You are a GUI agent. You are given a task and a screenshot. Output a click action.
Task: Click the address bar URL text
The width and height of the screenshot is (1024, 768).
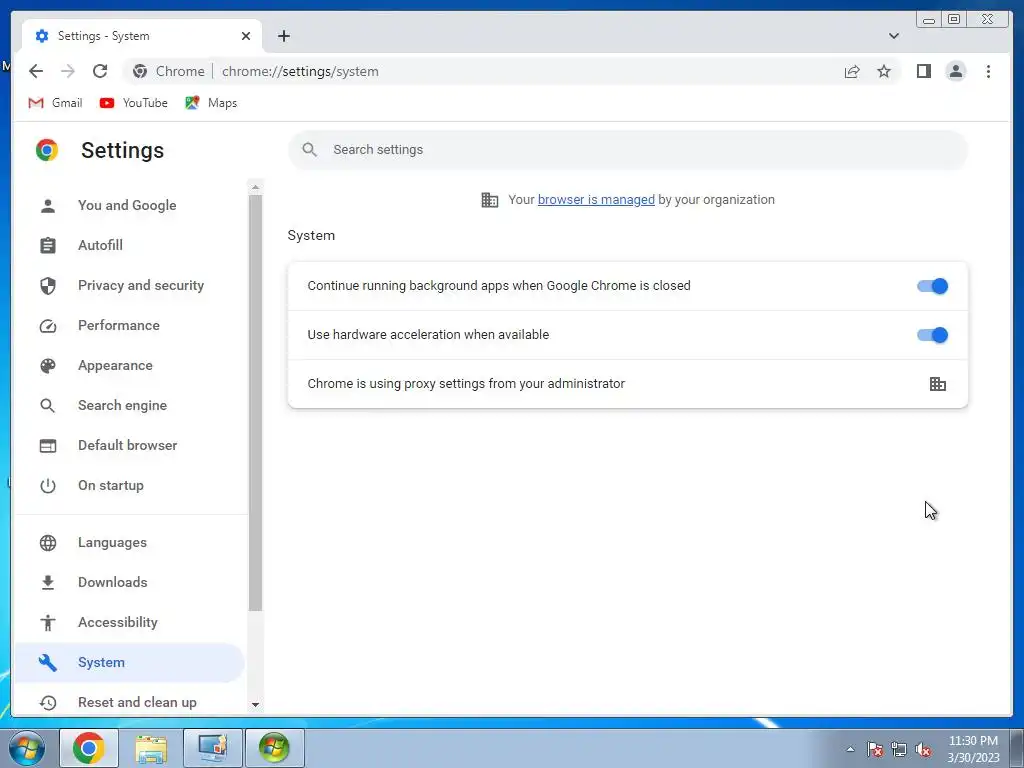pos(300,71)
